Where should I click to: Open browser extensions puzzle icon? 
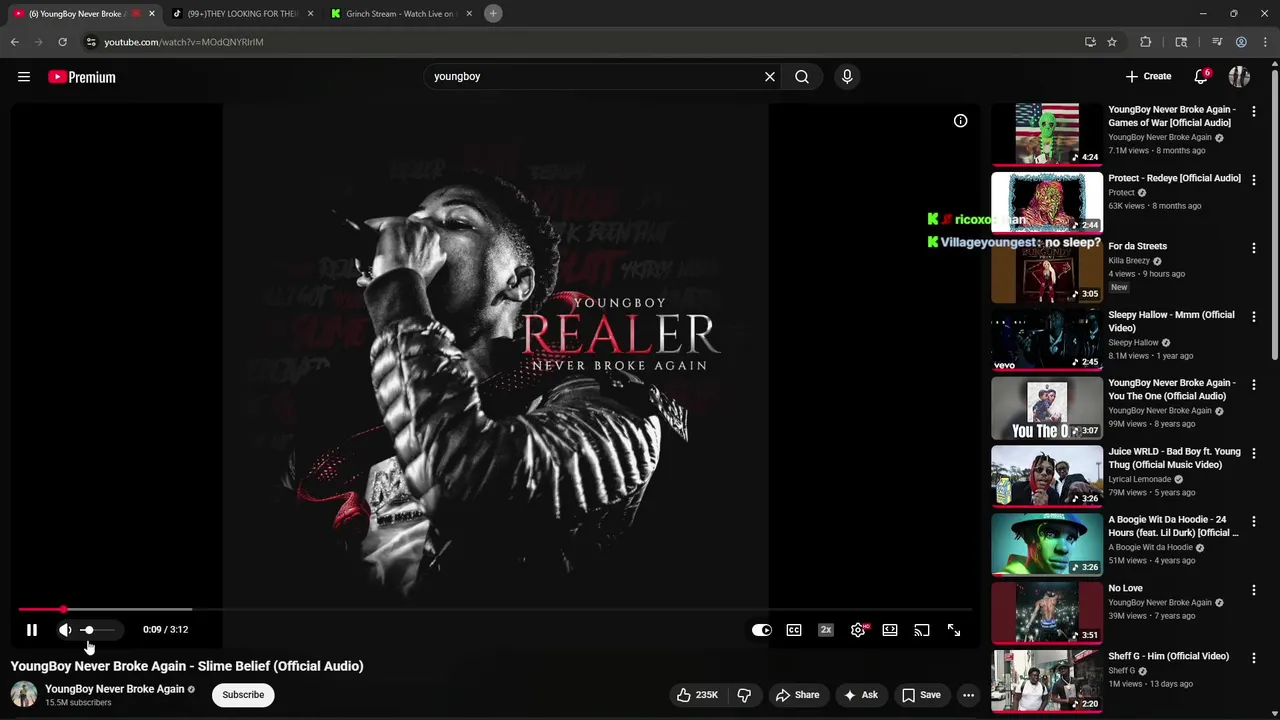(1146, 42)
